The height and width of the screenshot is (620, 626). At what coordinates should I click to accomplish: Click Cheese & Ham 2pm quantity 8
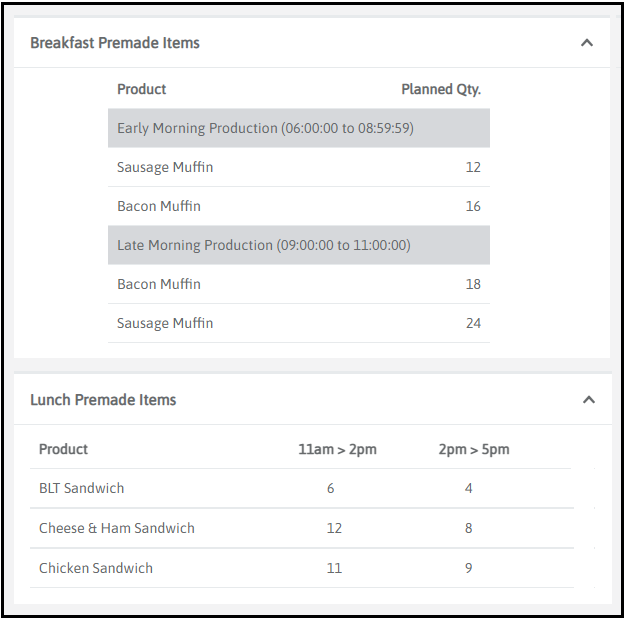click(468, 528)
